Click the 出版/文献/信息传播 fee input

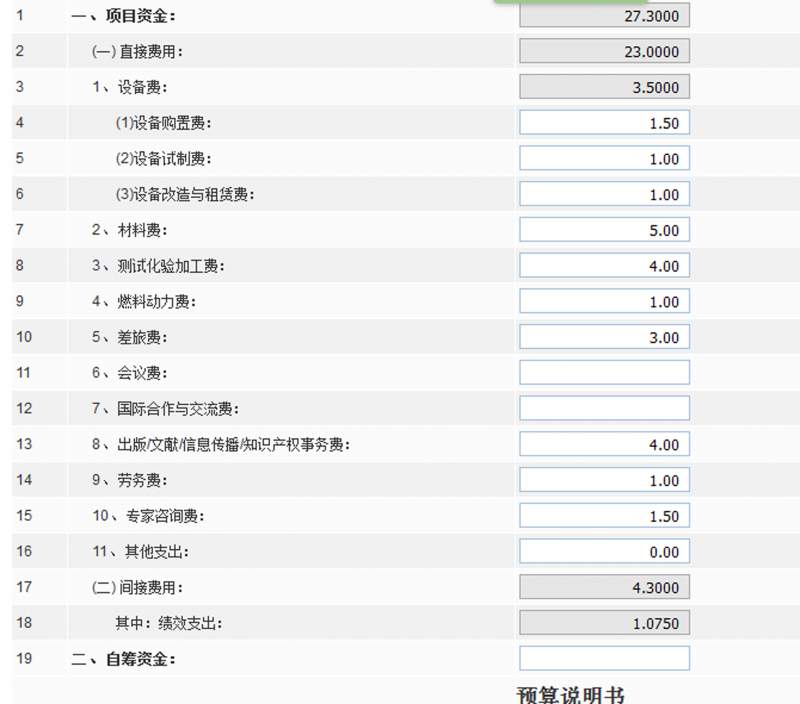(605, 444)
